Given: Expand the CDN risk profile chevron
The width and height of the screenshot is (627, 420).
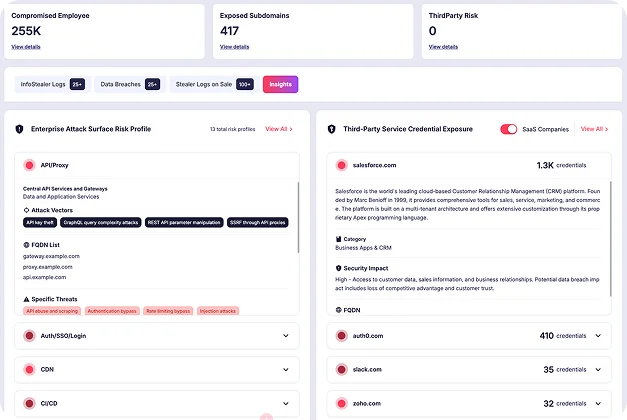Looking at the screenshot, I should pyautogui.click(x=286, y=369).
